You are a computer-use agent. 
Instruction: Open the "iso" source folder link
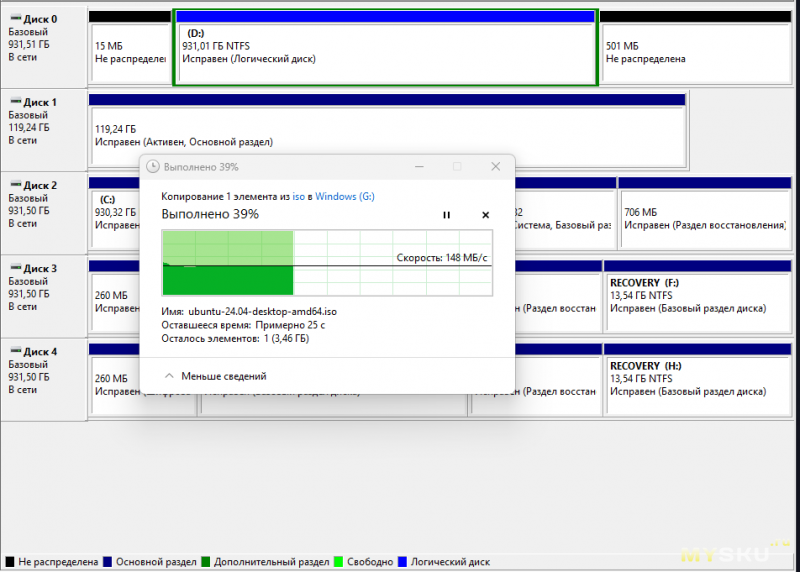(x=297, y=197)
